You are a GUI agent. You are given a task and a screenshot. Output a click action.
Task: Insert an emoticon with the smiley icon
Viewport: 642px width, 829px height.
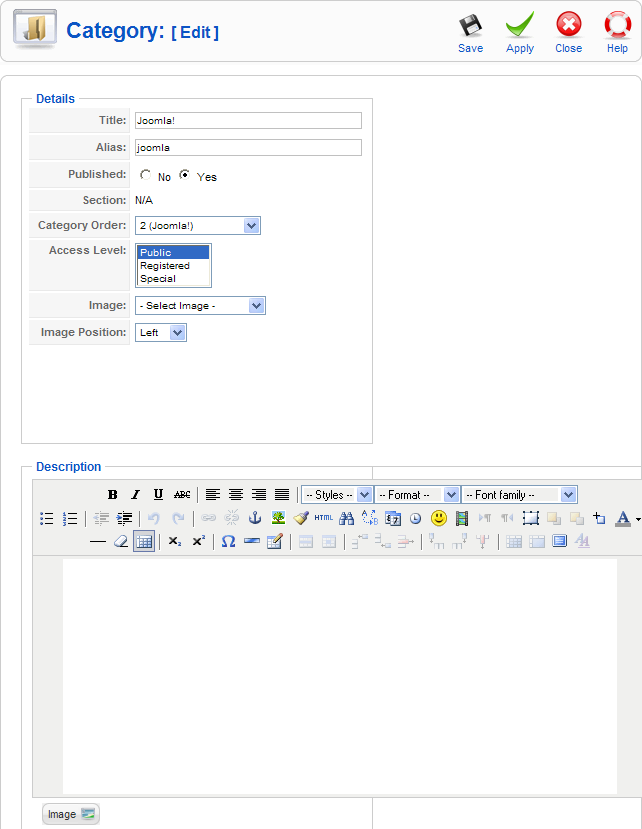tap(438, 518)
